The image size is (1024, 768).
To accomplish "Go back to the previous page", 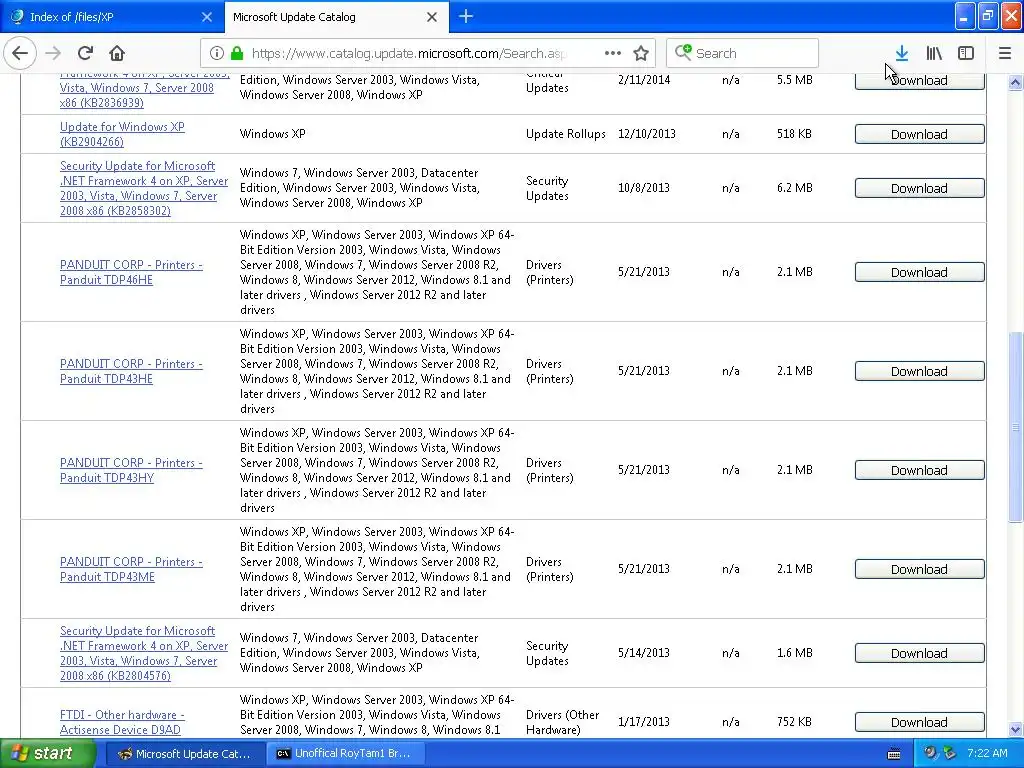I will 20,53.
